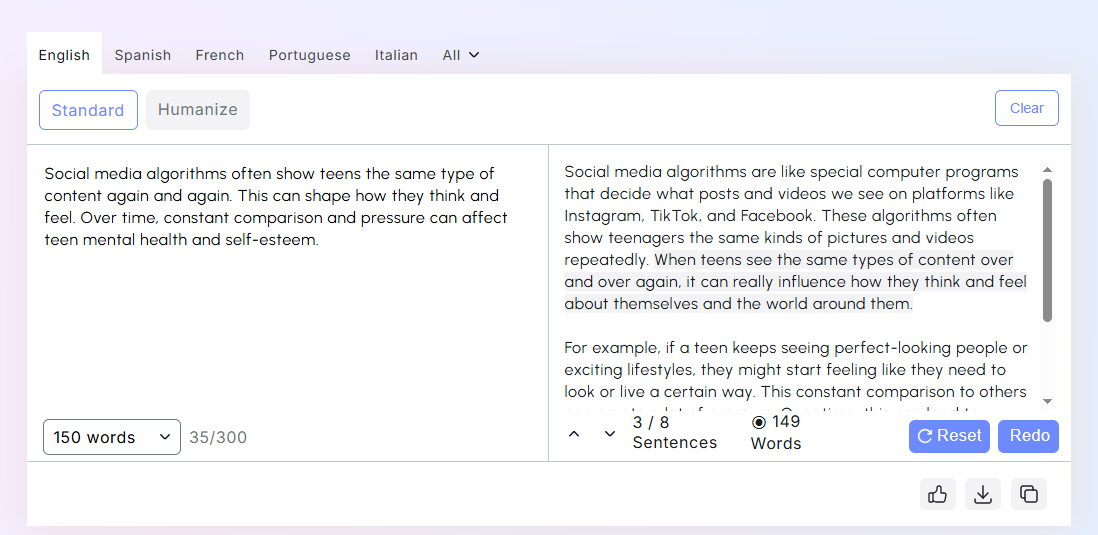1098x535 pixels.
Task: Open the 150 words length dropdown
Action: (x=112, y=437)
